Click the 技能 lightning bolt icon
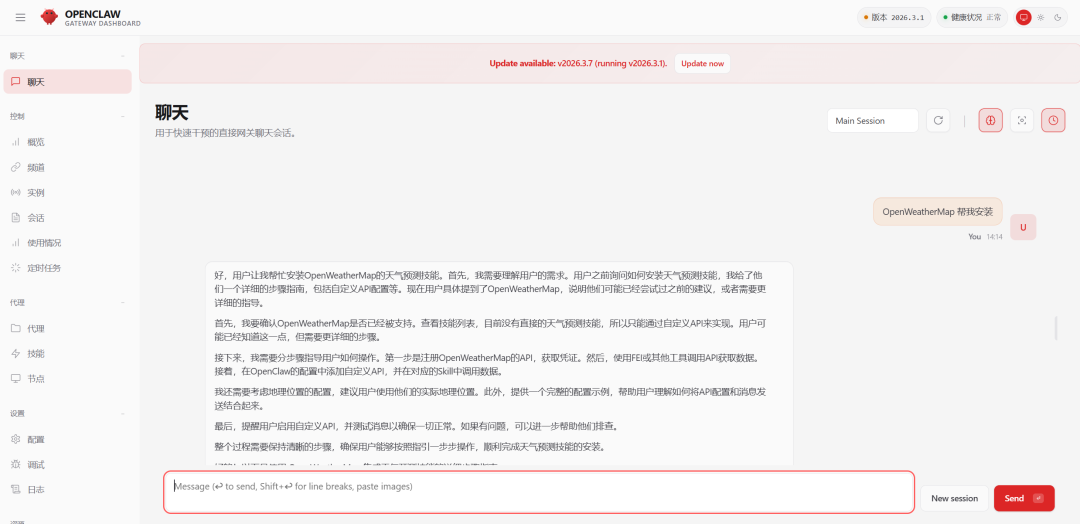1080x524 pixels. 16,353
